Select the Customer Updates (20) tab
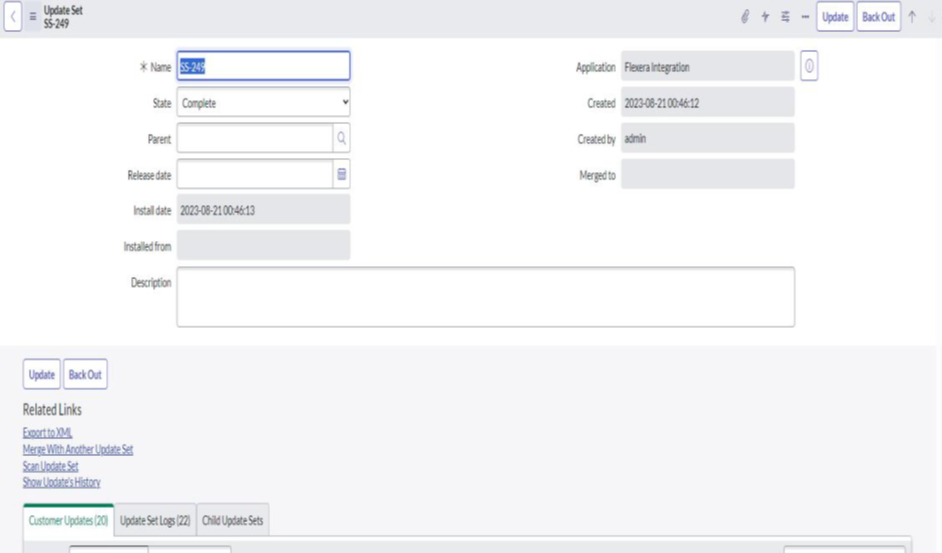The image size is (942, 553). pyautogui.click(x=68, y=521)
